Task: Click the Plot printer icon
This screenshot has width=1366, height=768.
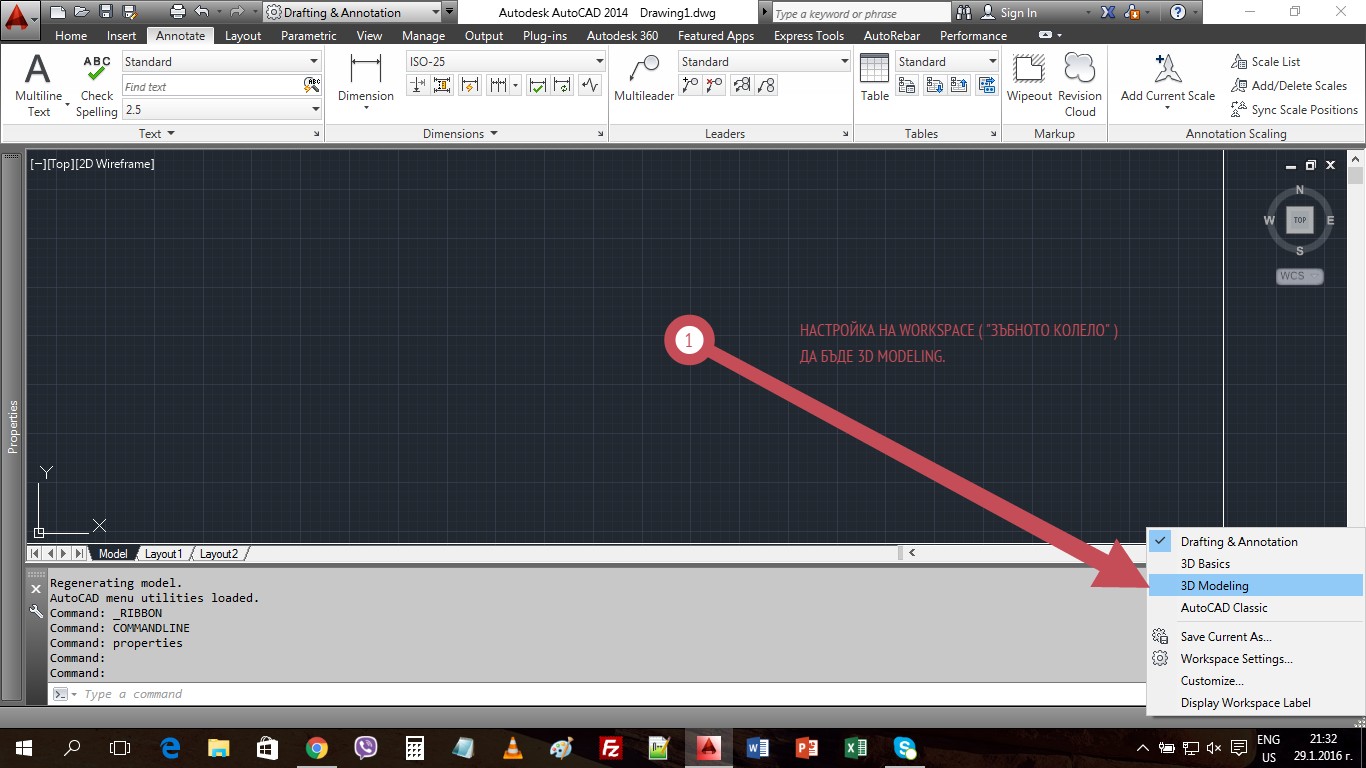Action: click(178, 13)
